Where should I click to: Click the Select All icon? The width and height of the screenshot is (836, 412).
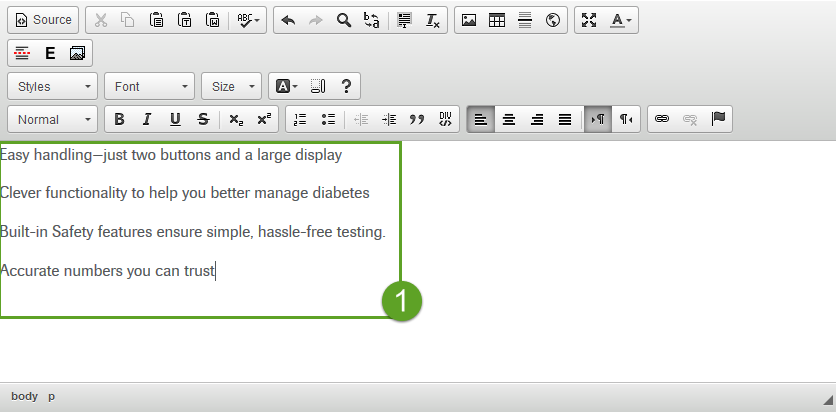(405, 20)
